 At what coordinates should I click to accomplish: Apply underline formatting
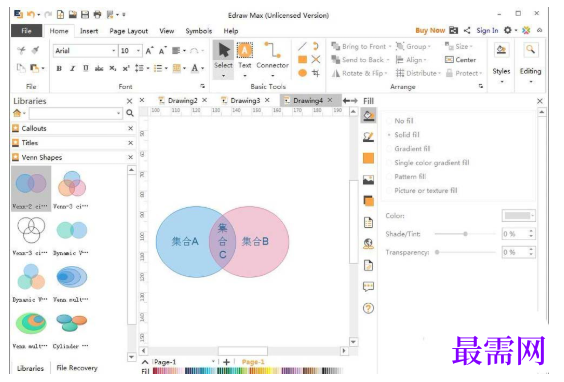[x=86, y=68]
